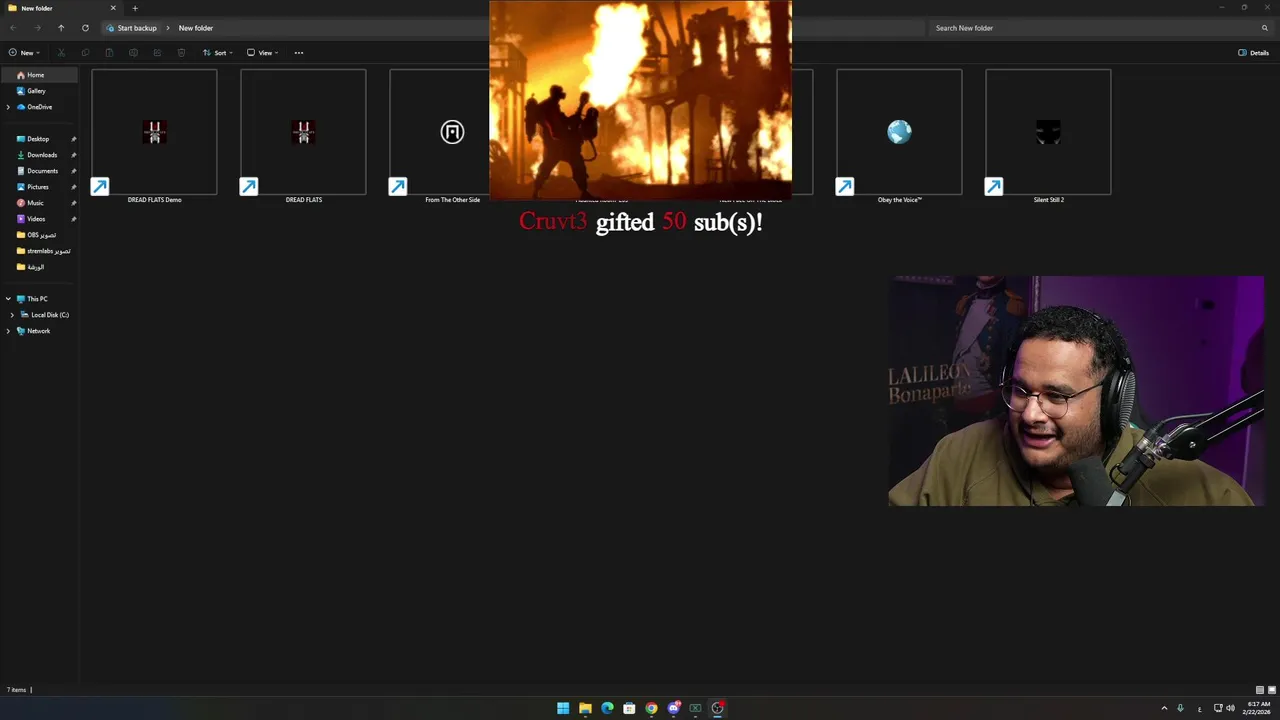Add a new tab with plus button

tap(135, 8)
